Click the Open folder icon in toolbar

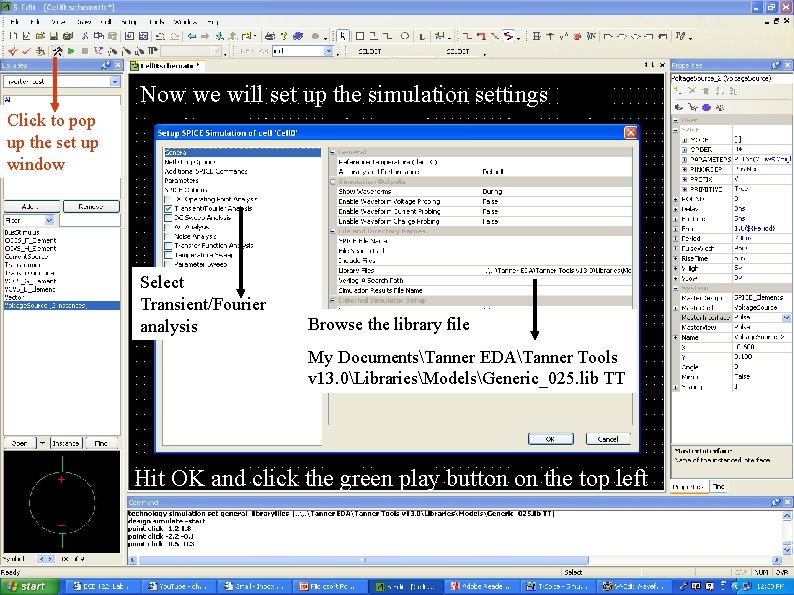[40, 36]
